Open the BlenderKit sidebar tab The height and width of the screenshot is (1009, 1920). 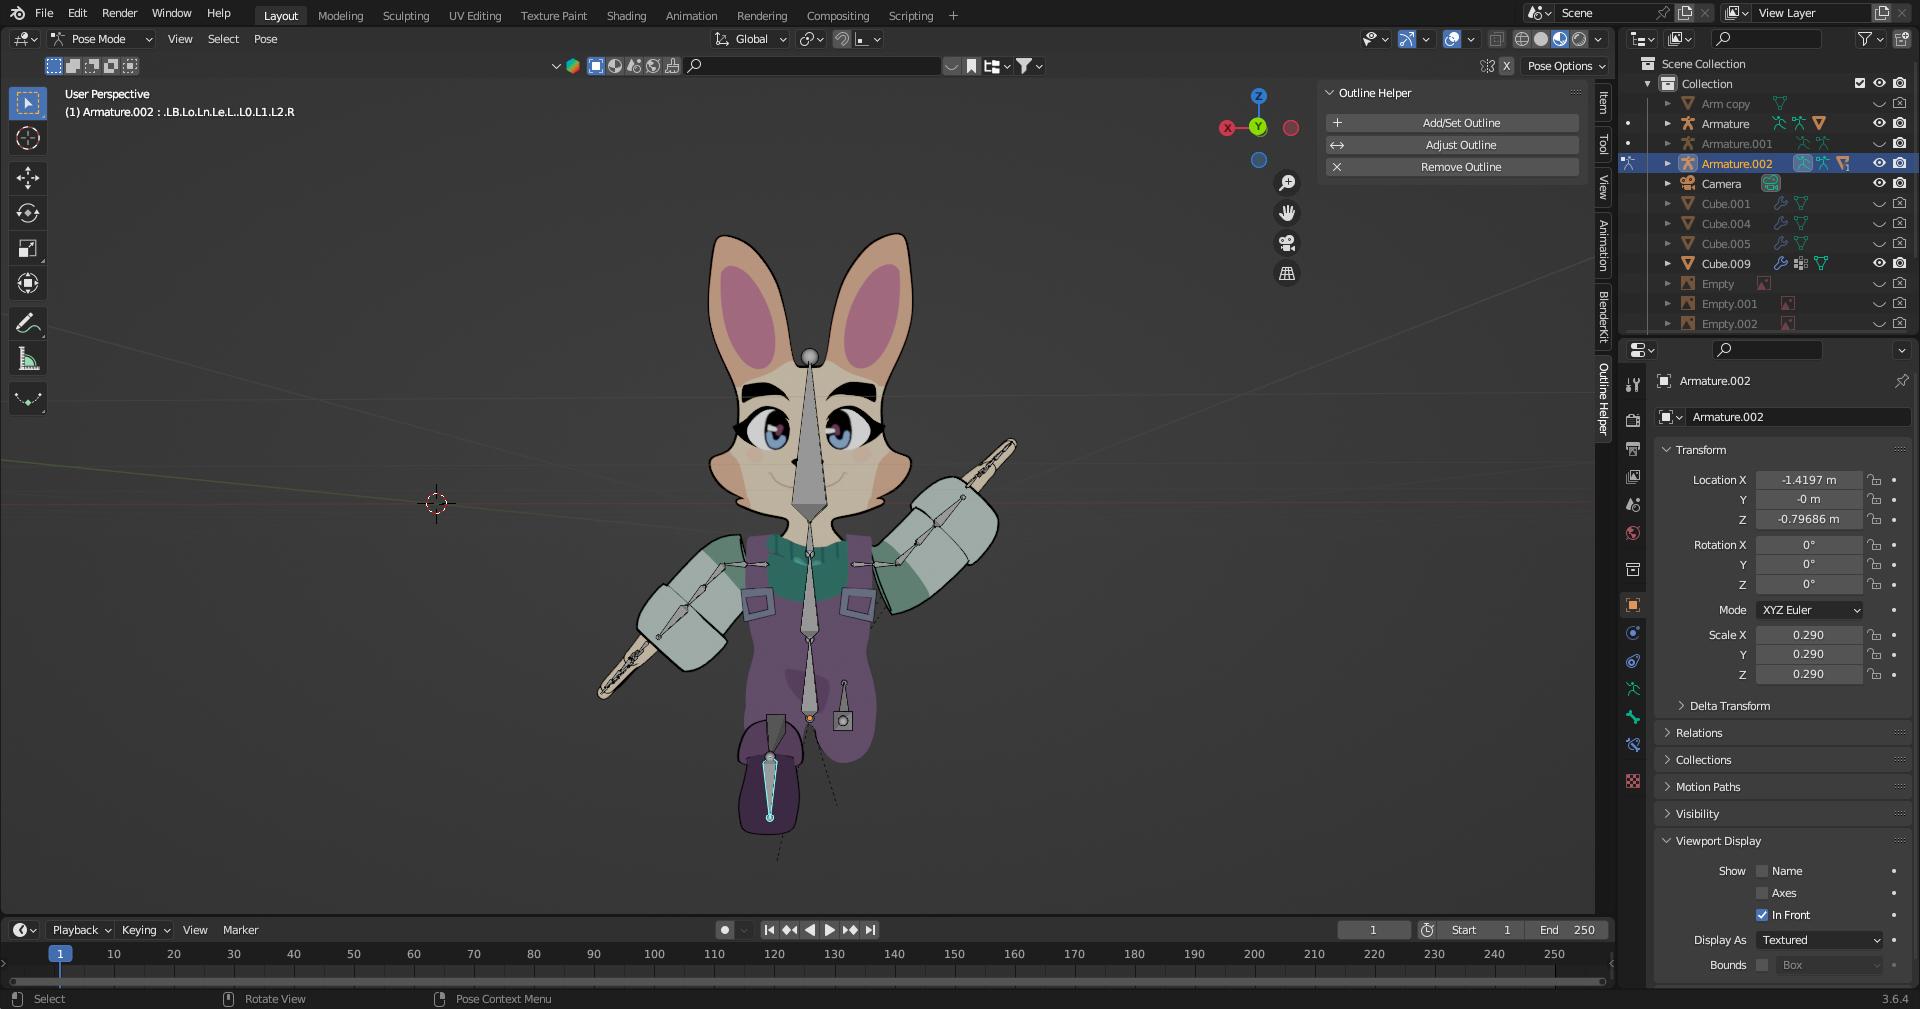tap(1603, 316)
